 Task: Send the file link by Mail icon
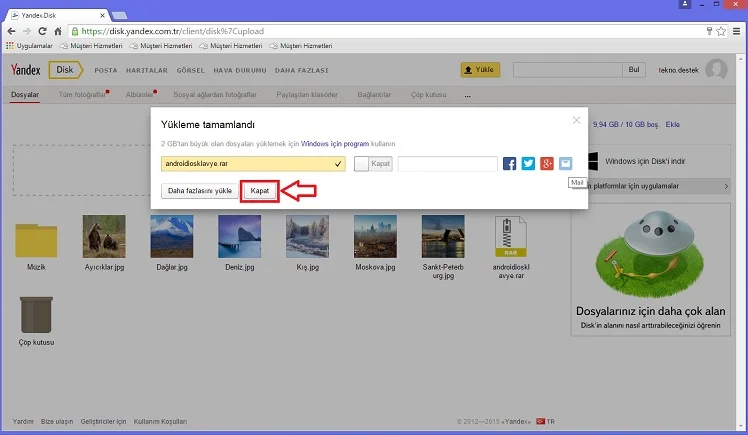pos(566,163)
